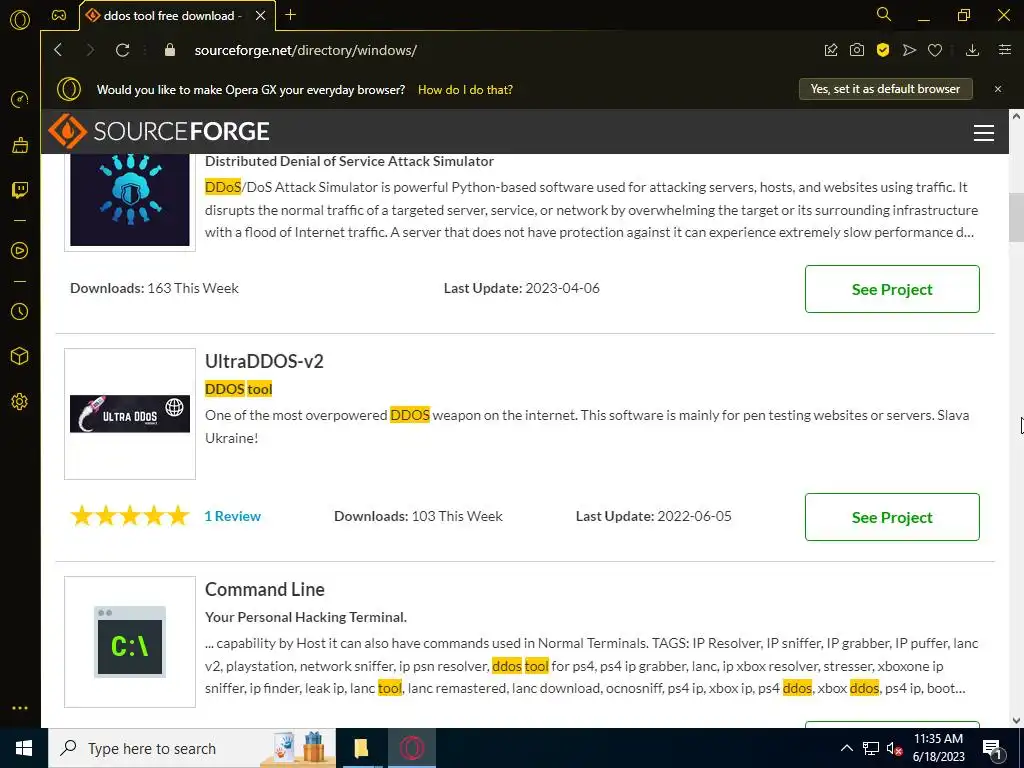
Task: Open the GX Corner gamepad icon
Action: 59,15
